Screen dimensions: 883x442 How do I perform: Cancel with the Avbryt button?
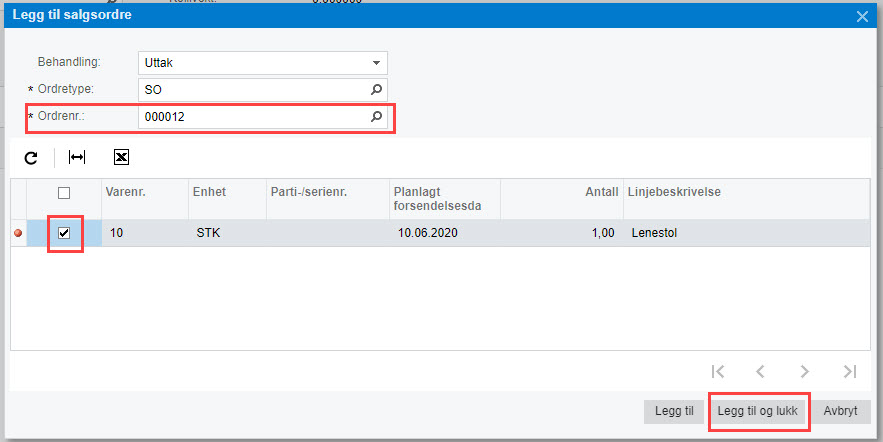coord(840,412)
